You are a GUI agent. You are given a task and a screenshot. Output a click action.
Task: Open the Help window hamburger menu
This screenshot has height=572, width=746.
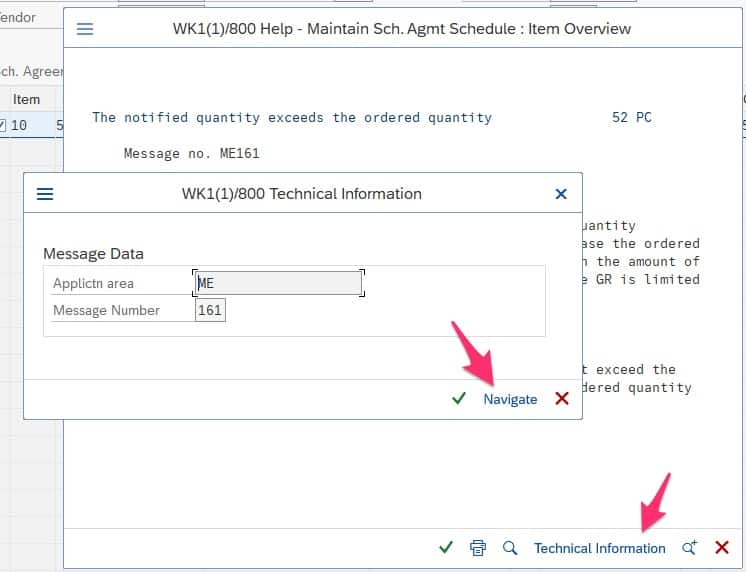(x=85, y=29)
